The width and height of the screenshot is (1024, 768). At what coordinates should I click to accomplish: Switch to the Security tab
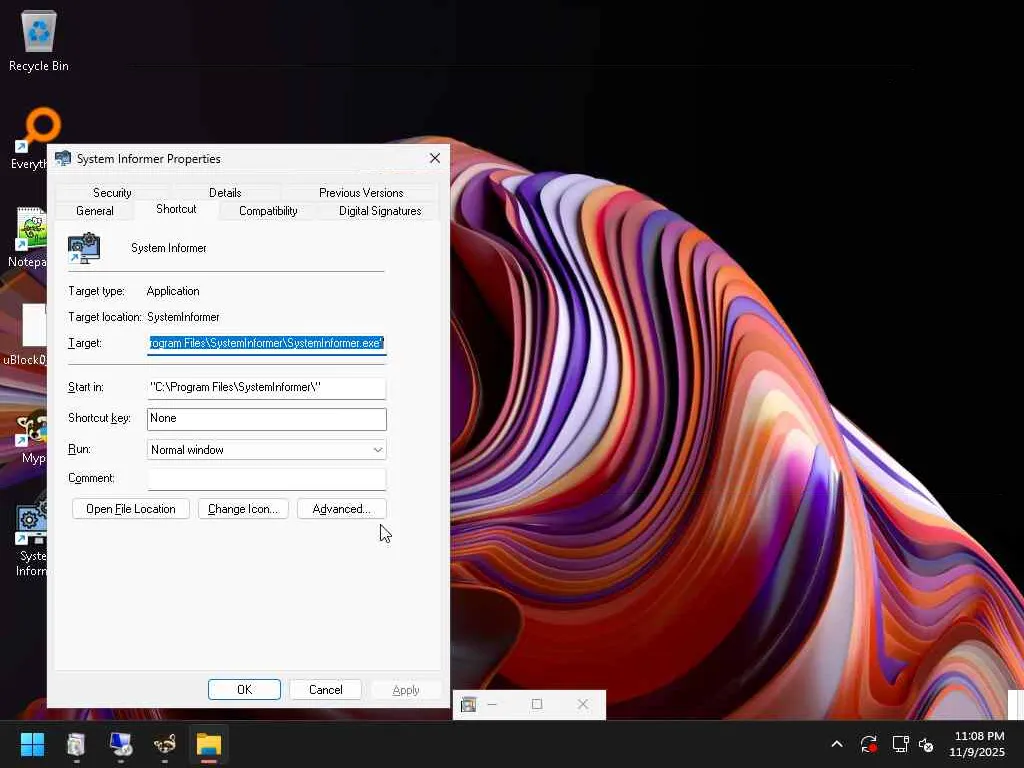[x=112, y=193]
